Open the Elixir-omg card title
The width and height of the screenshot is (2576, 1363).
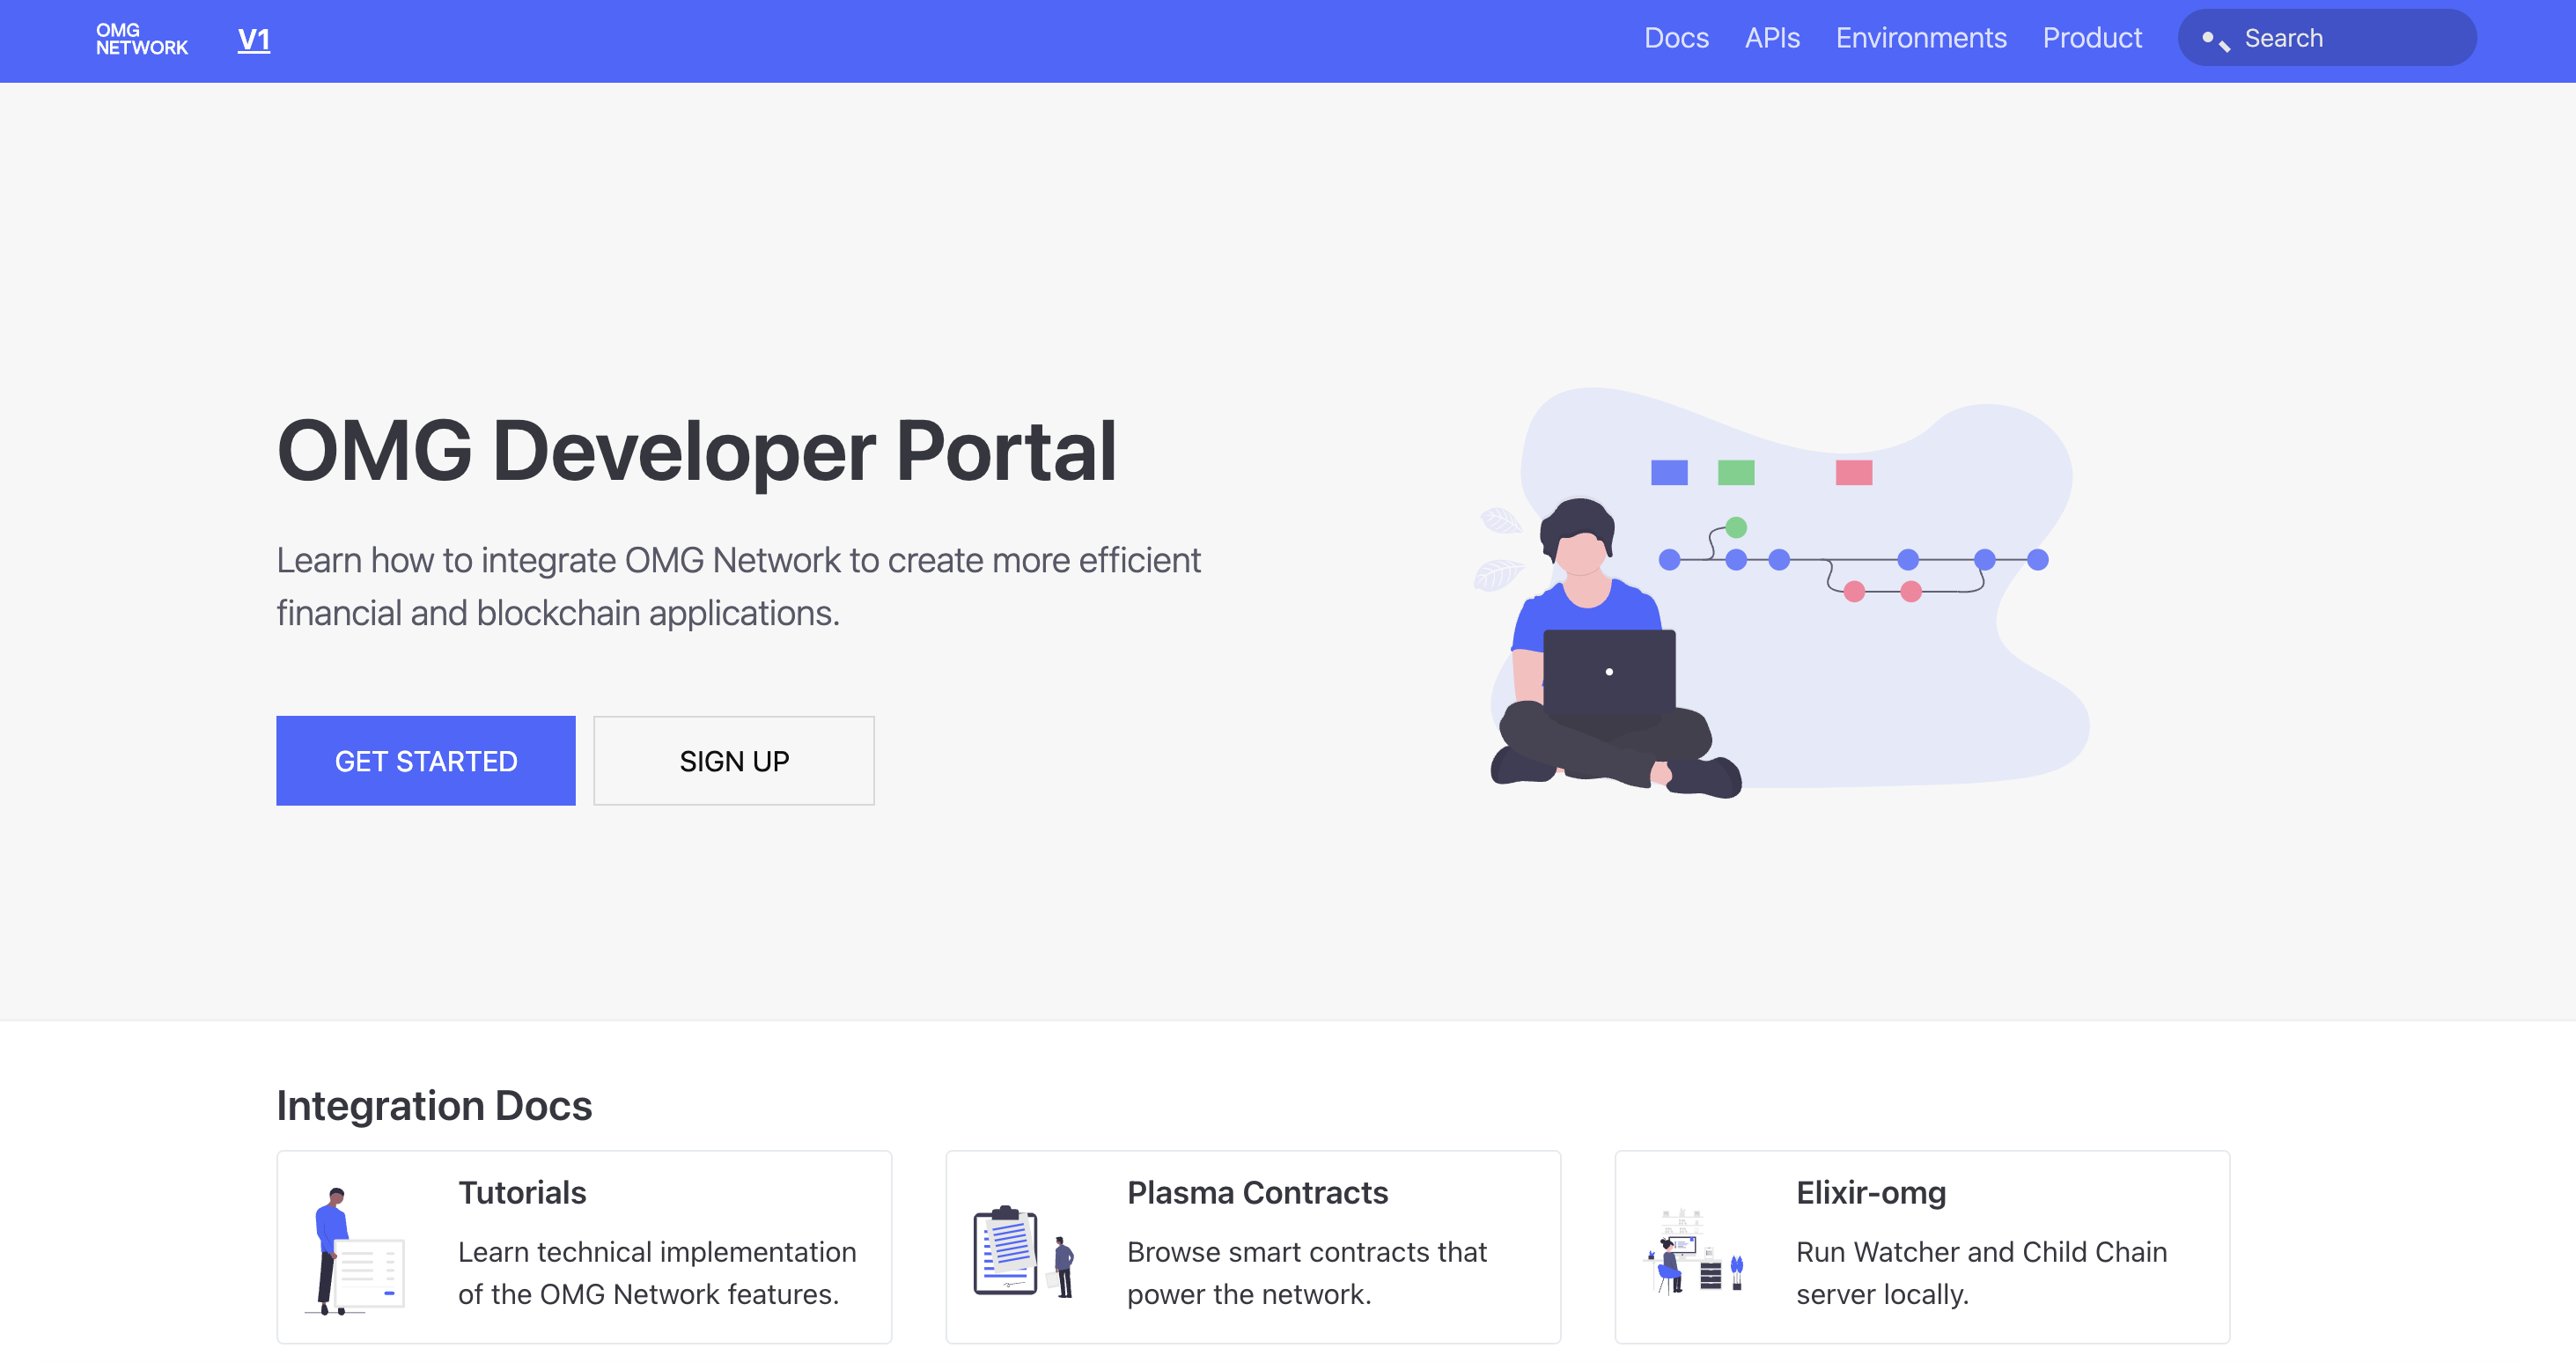(1871, 1193)
